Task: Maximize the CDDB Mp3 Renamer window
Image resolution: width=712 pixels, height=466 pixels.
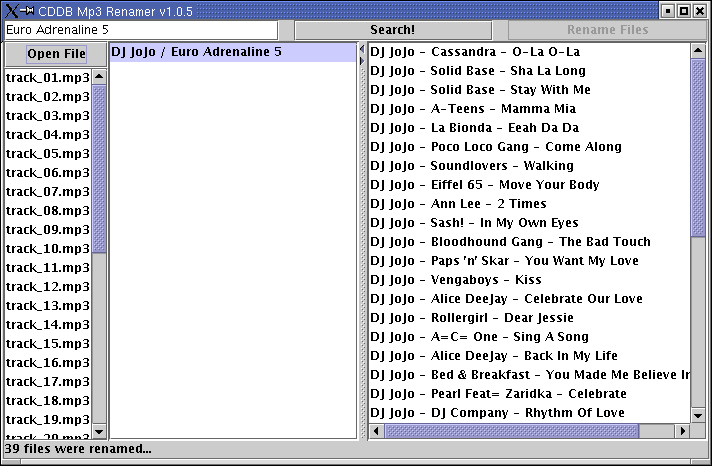Action: 684,11
